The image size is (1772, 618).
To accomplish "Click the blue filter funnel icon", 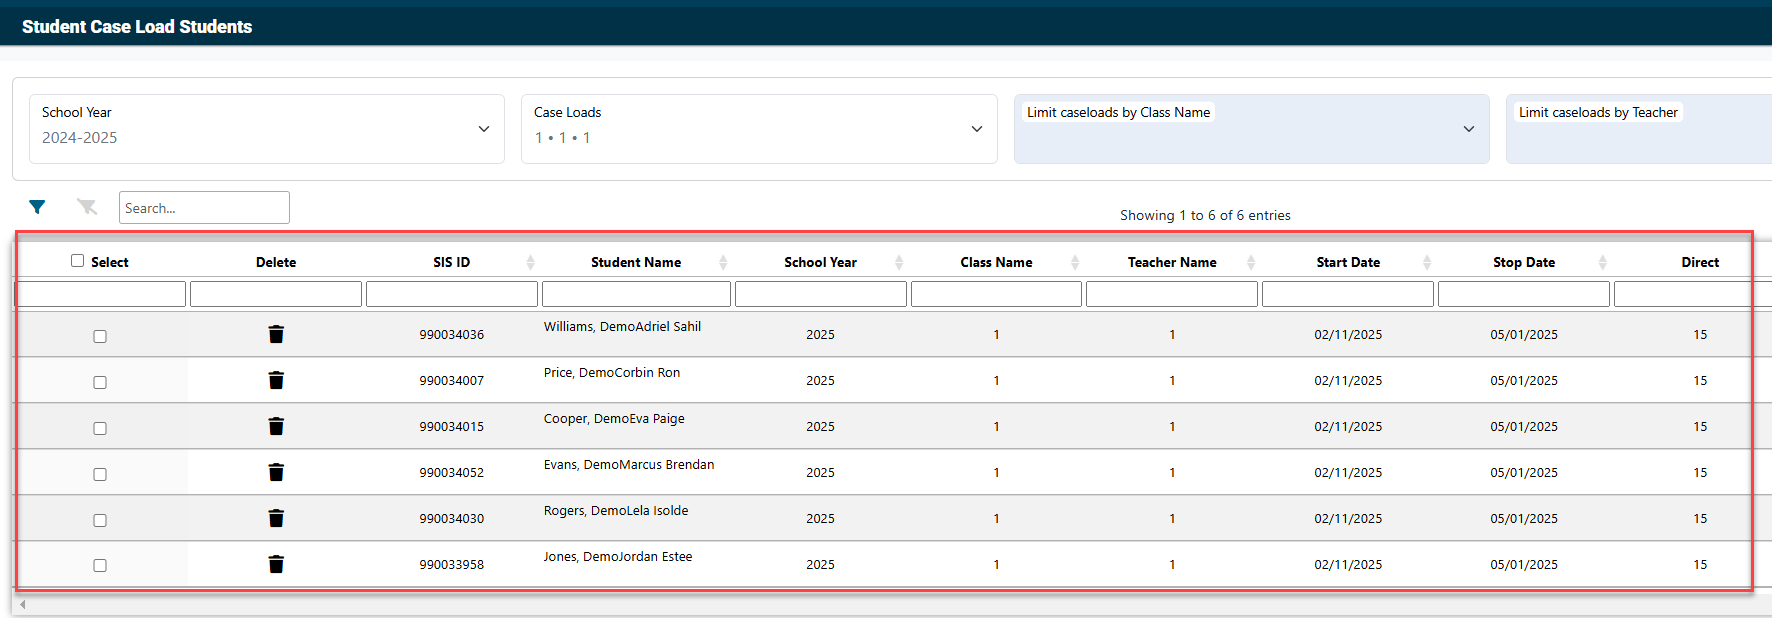I will [x=37, y=207].
